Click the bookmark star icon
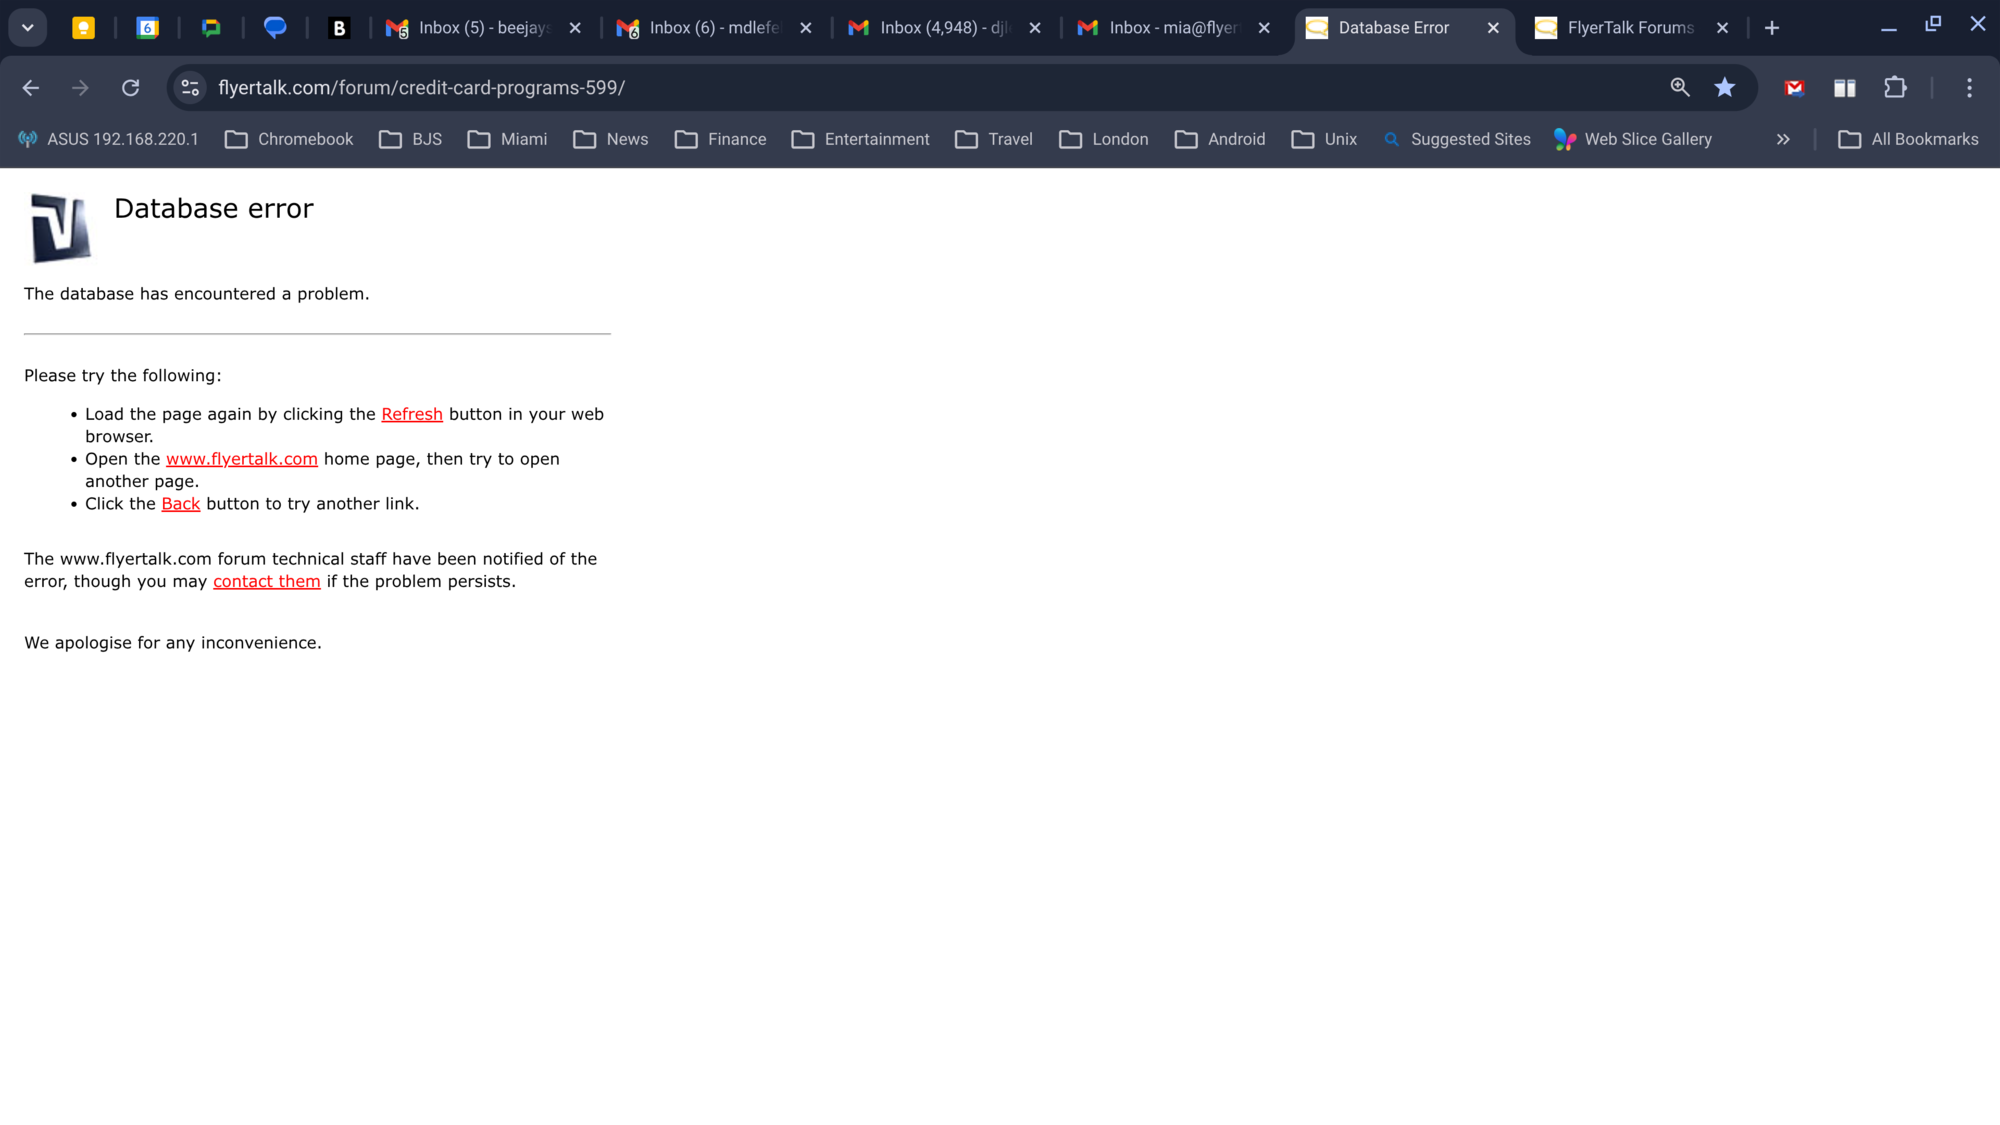2000x1125 pixels. pyautogui.click(x=1725, y=88)
